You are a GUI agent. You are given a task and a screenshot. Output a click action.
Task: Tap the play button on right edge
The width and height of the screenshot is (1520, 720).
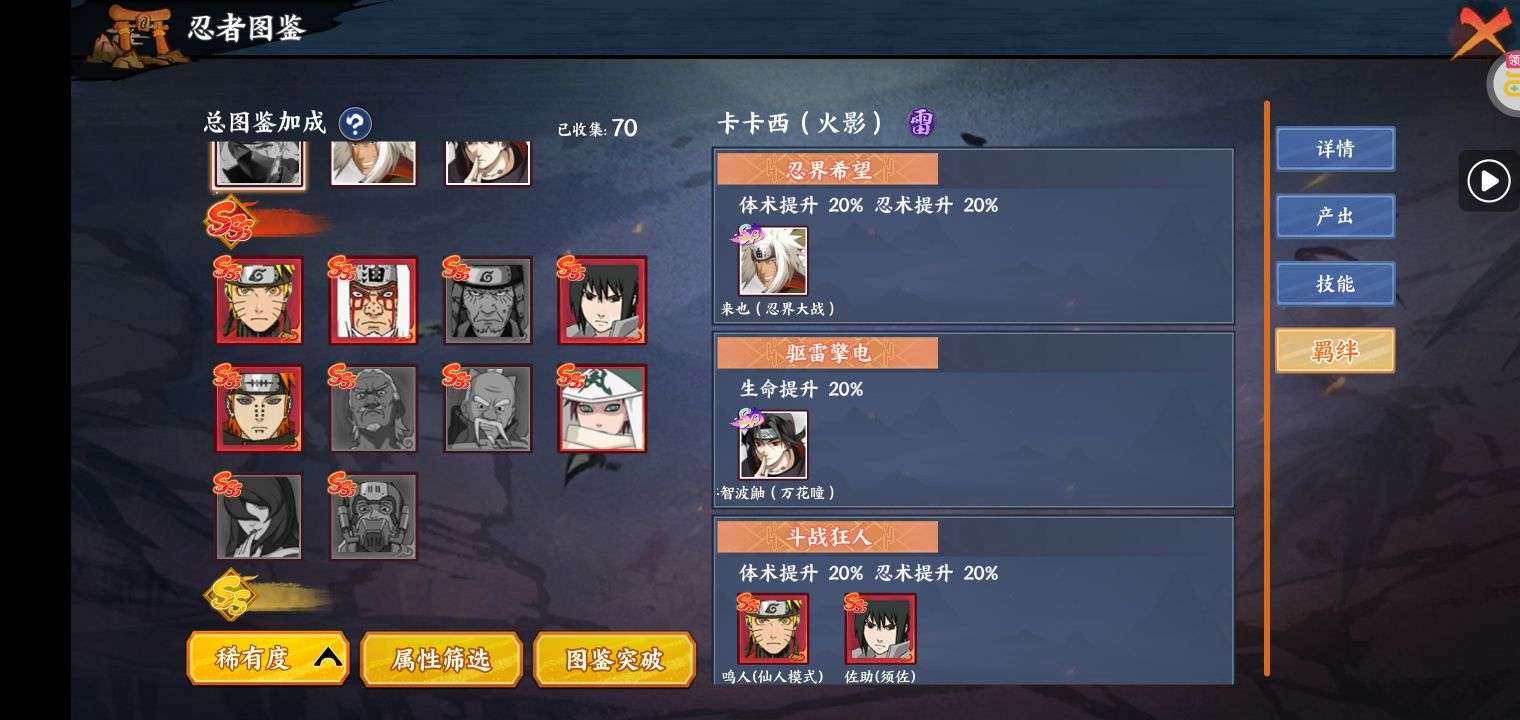[x=1488, y=181]
